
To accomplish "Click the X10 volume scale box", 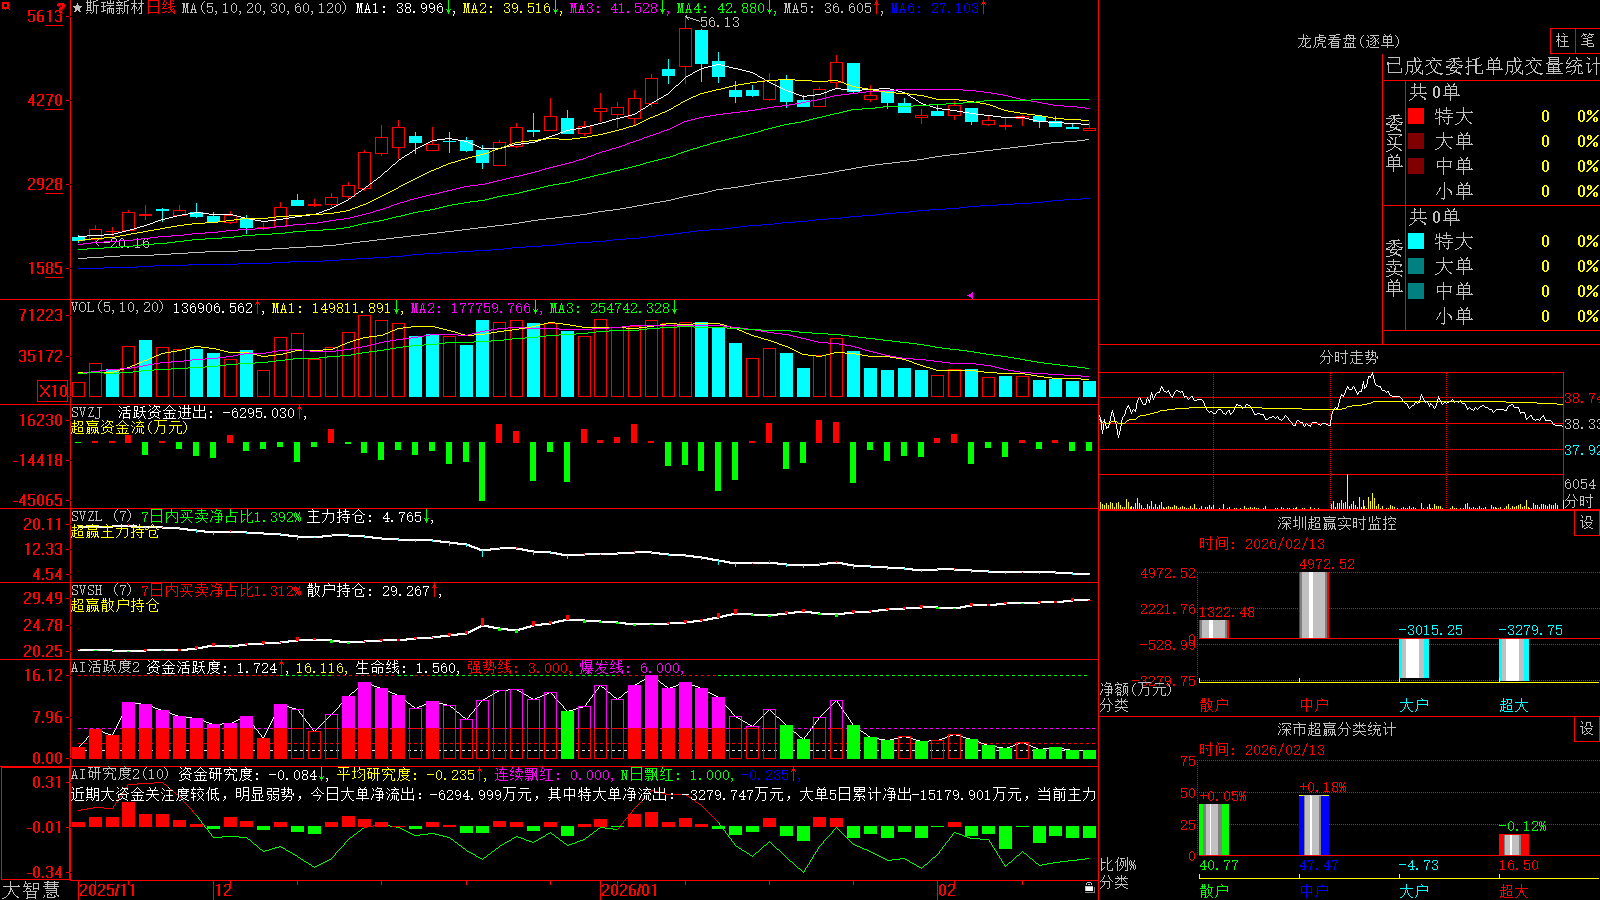I will pos(53,391).
